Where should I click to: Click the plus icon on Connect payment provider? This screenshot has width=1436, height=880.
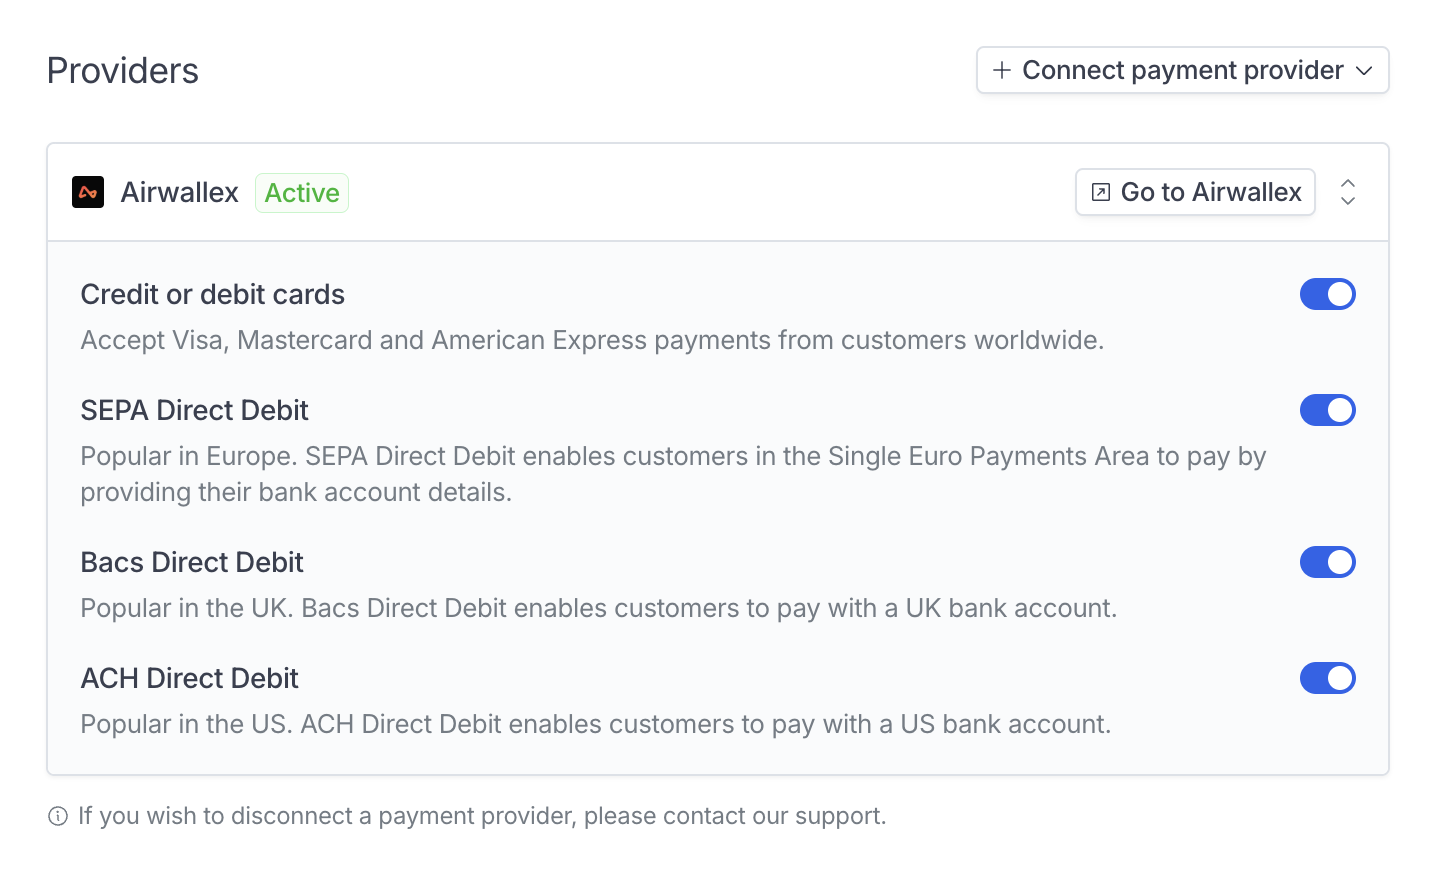pos(1001,70)
